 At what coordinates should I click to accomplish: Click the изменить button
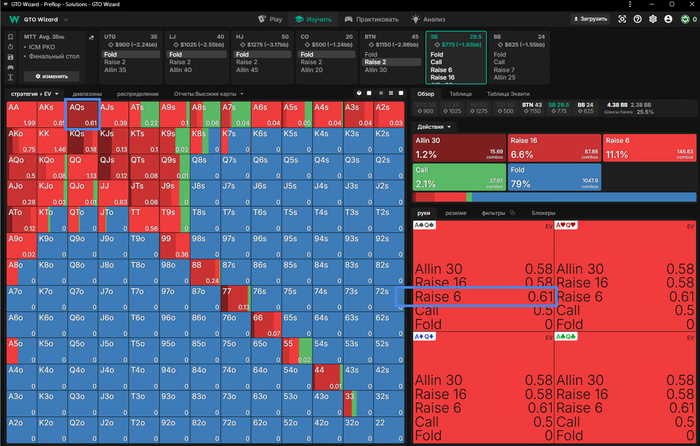(x=52, y=76)
